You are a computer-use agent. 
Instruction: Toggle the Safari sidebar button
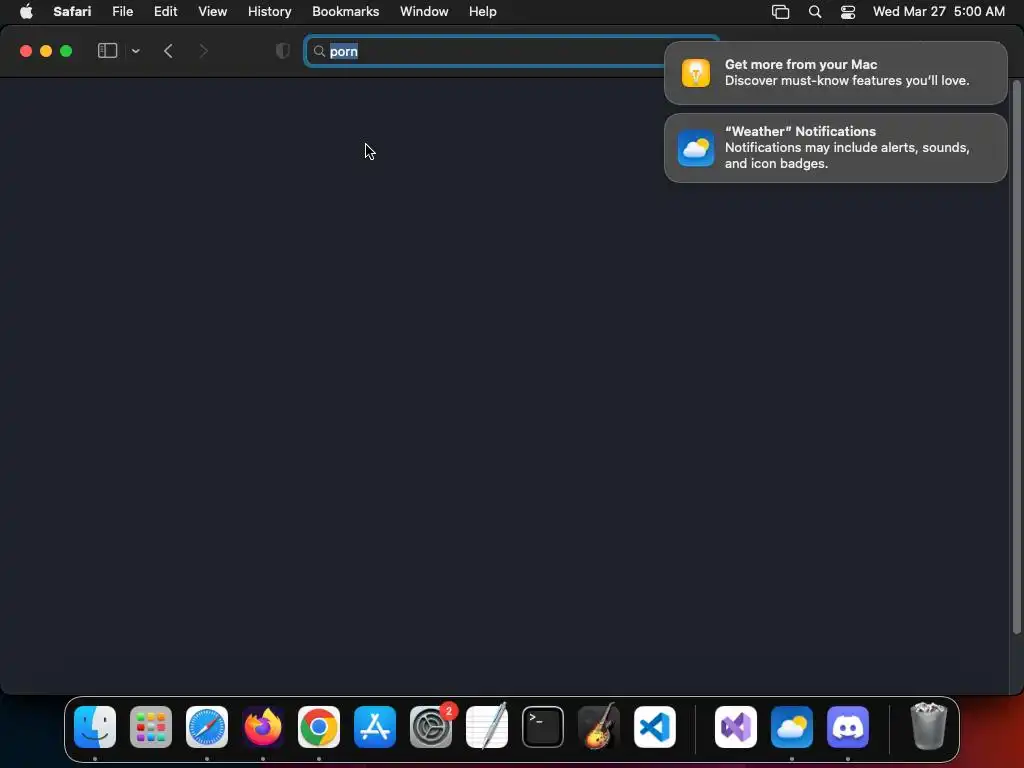(x=107, y=51)
